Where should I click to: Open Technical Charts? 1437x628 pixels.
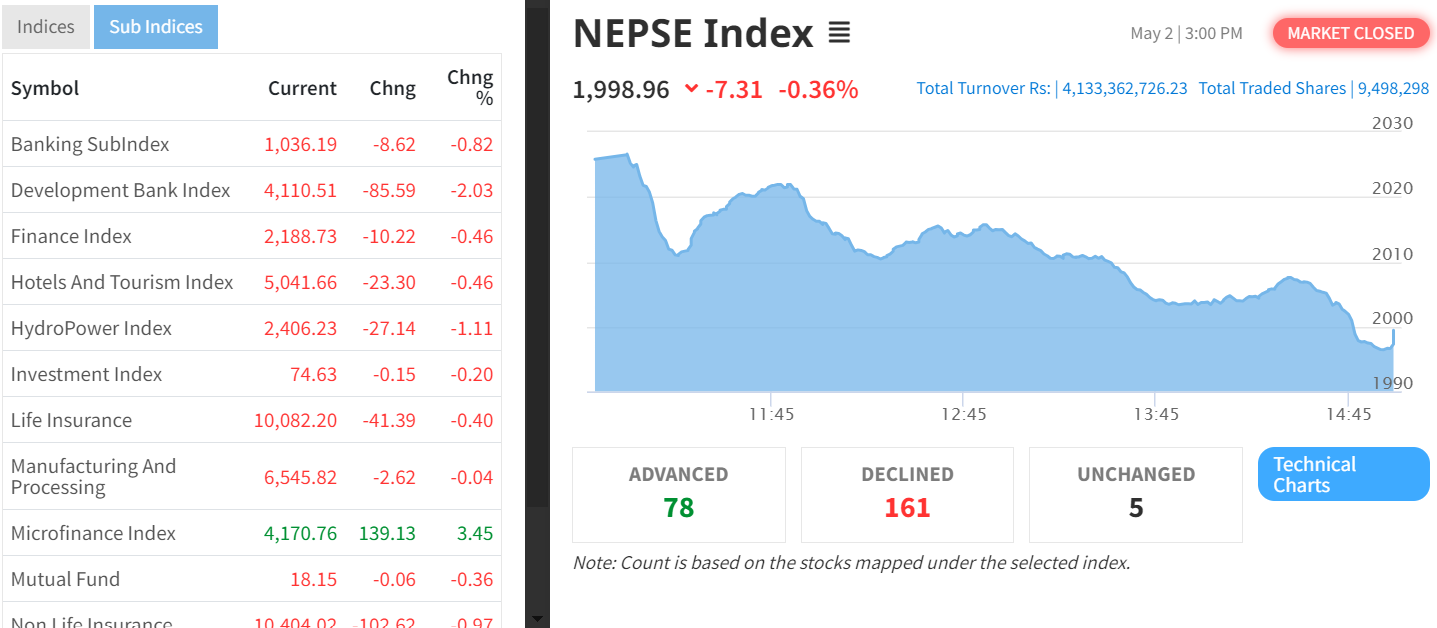[x=1343, y=475]
